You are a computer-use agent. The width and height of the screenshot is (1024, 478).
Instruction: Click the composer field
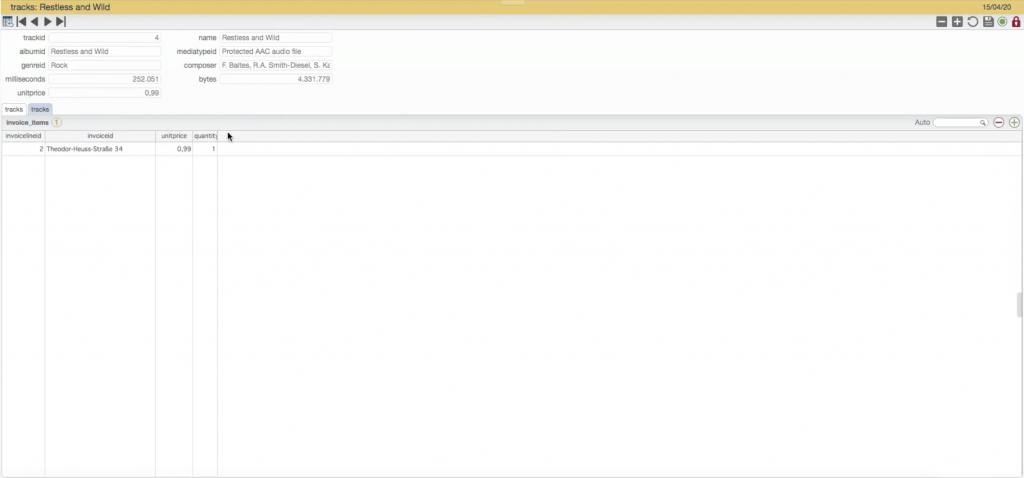pos(276,65)
